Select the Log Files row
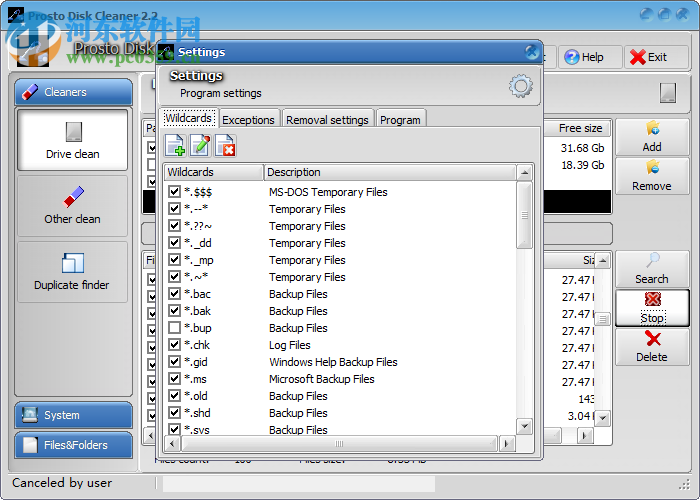The width and height of the screenshot is (700, 500). (340, 345)
